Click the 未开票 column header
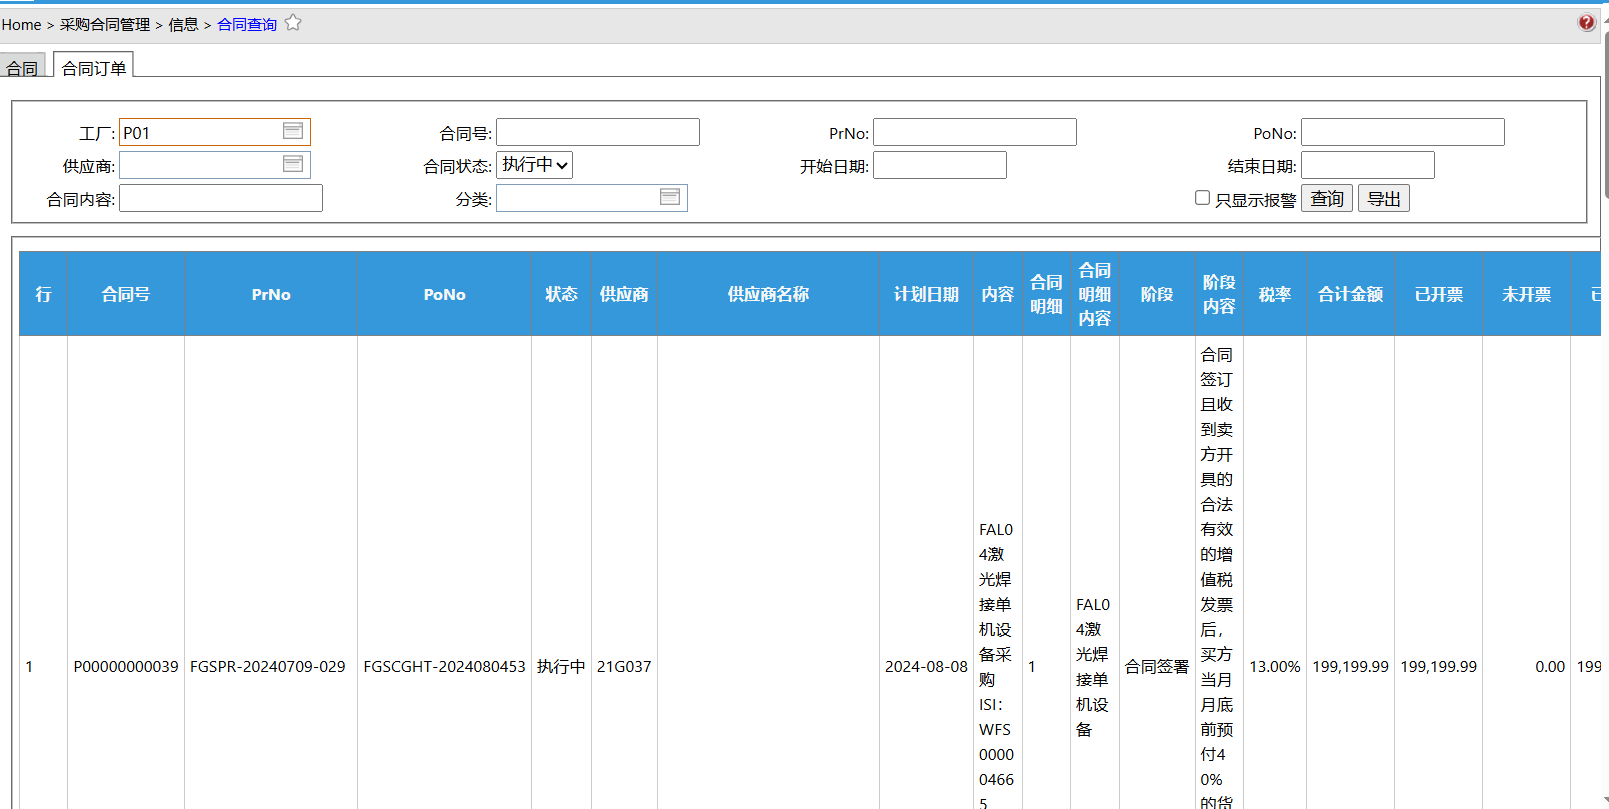This screenshot has height=809, width=1609. pyautogui.click(x=1526, y=294)
